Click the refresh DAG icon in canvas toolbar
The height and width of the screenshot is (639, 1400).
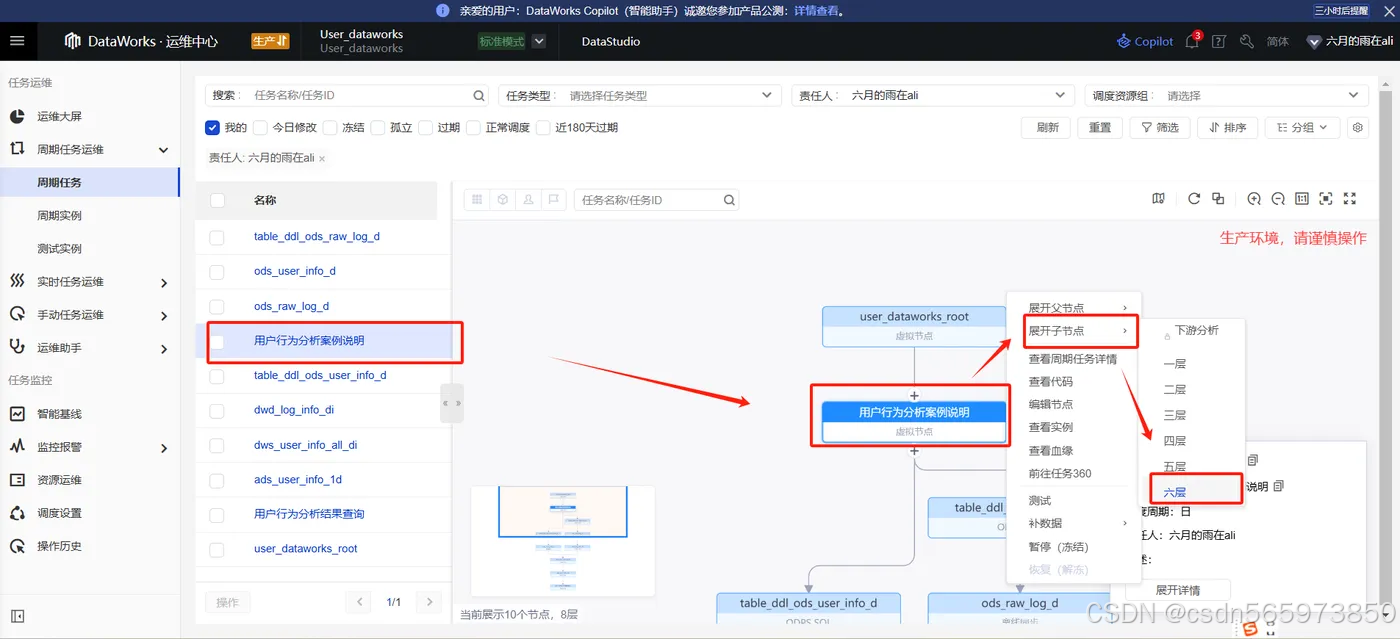click(x=1194, y=199)
